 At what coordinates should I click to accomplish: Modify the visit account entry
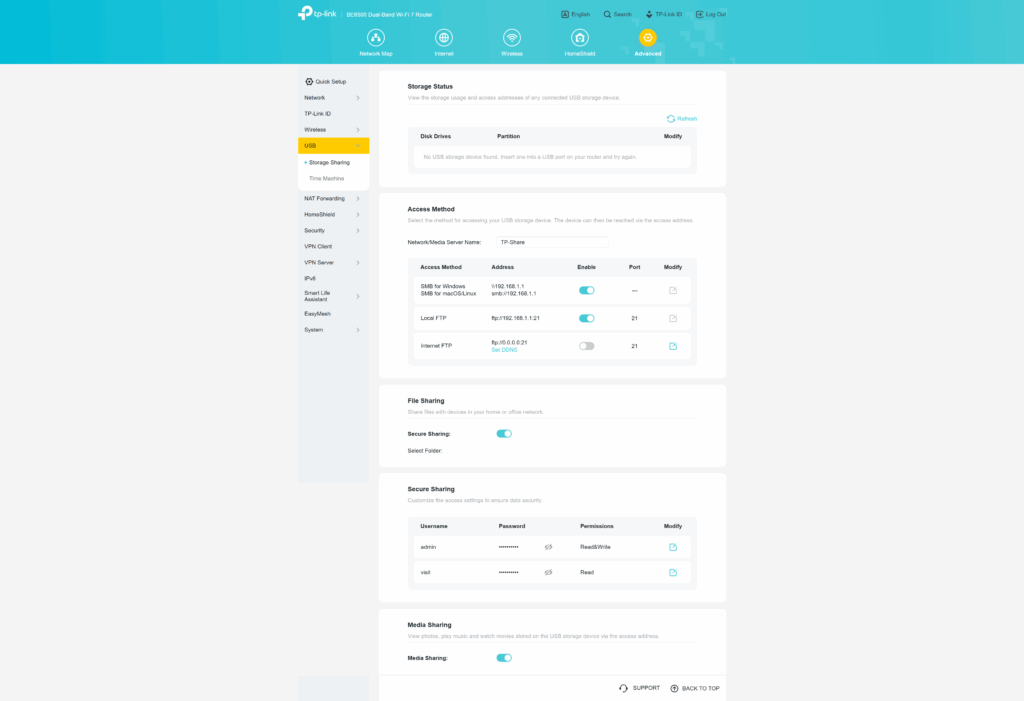(673, 572)
